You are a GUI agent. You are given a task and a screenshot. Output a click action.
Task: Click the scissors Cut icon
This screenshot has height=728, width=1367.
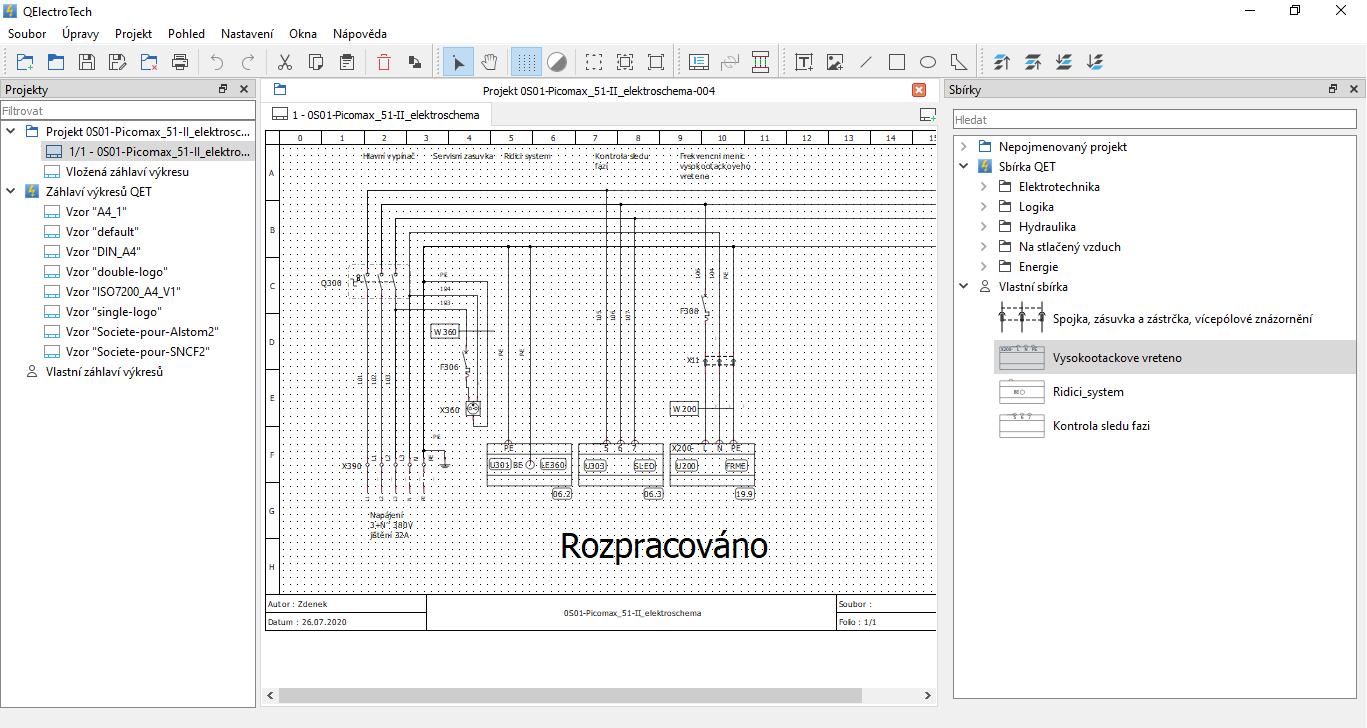click(285, 62)
